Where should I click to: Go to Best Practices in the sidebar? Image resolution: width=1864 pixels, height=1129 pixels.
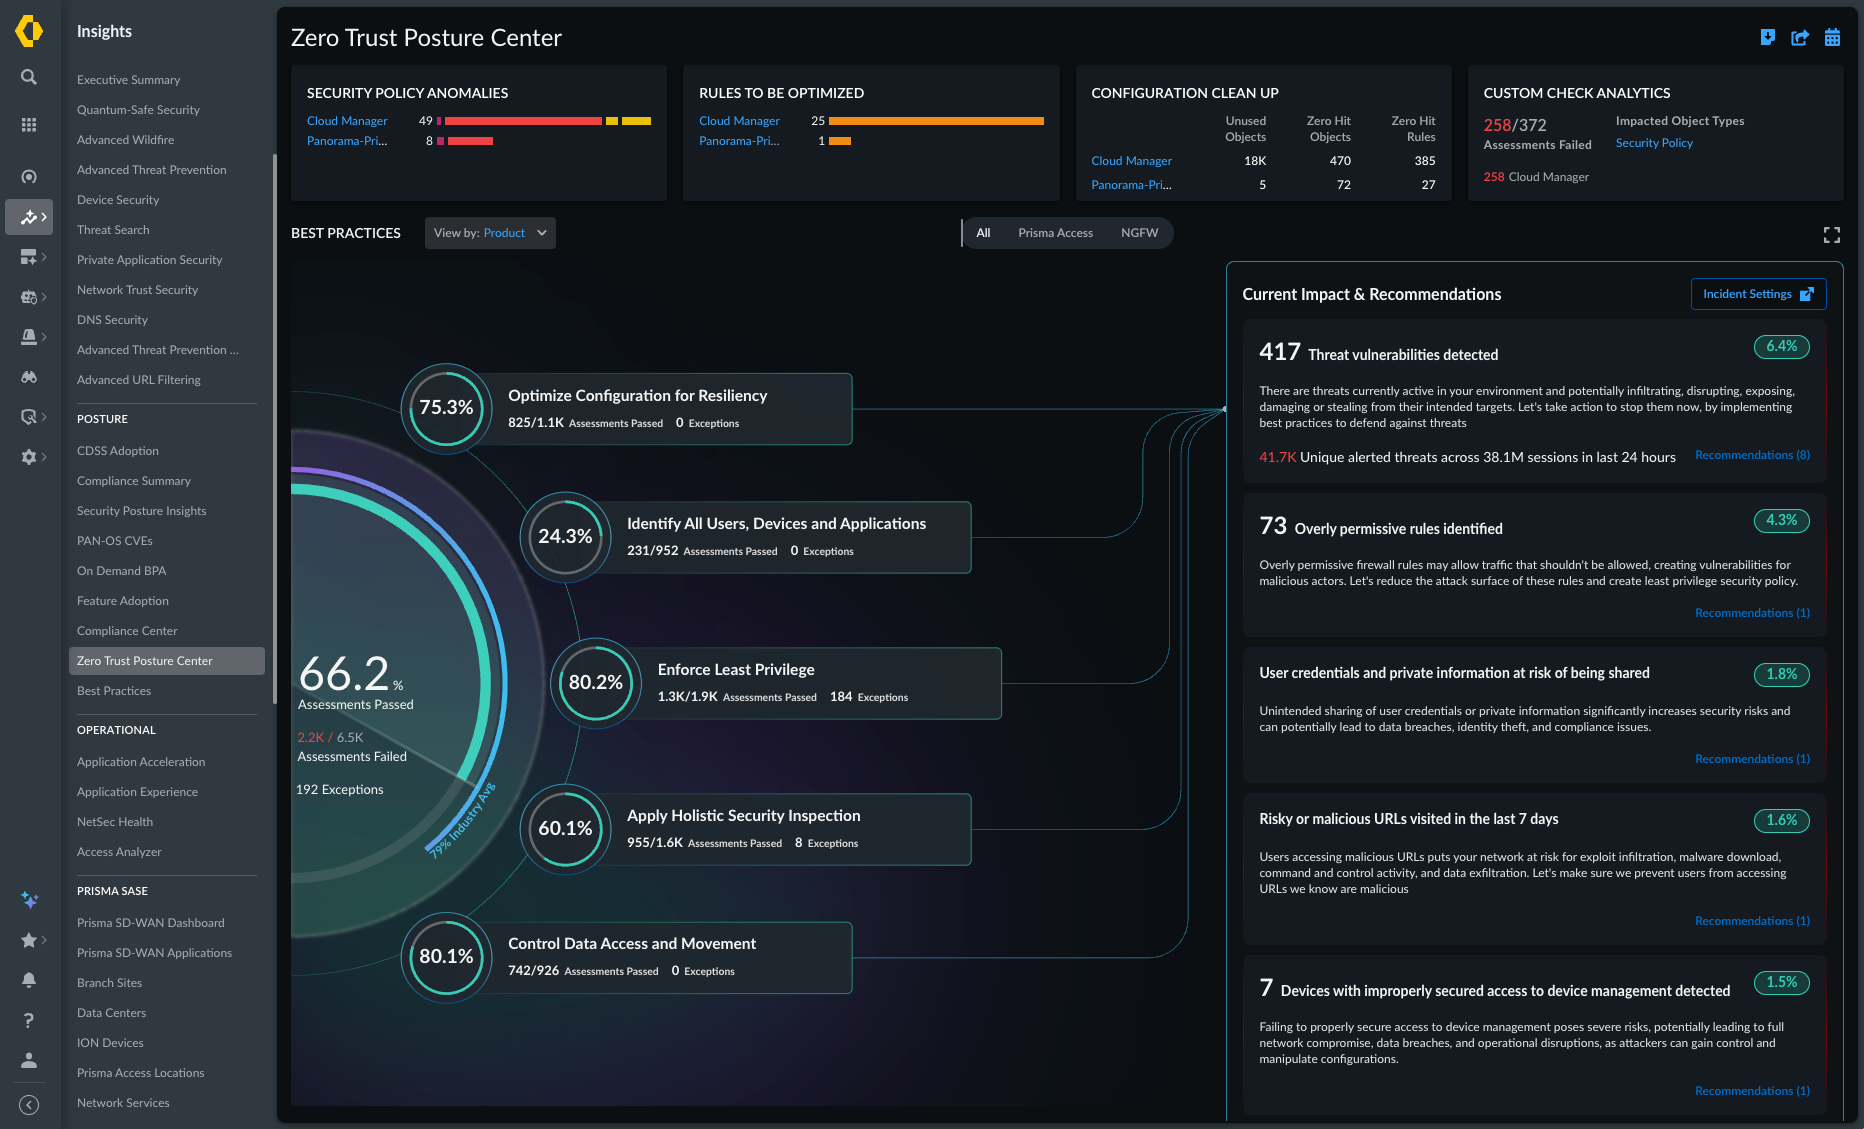[114, 691]
